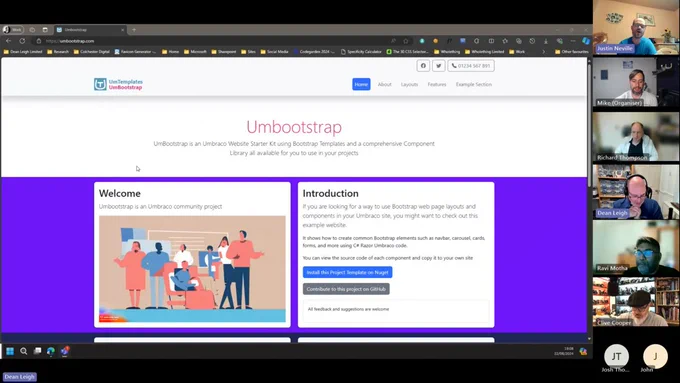The image size is (680, 383).
Task: Reload the page with refresh icon
Action: (x=22, y=41)
